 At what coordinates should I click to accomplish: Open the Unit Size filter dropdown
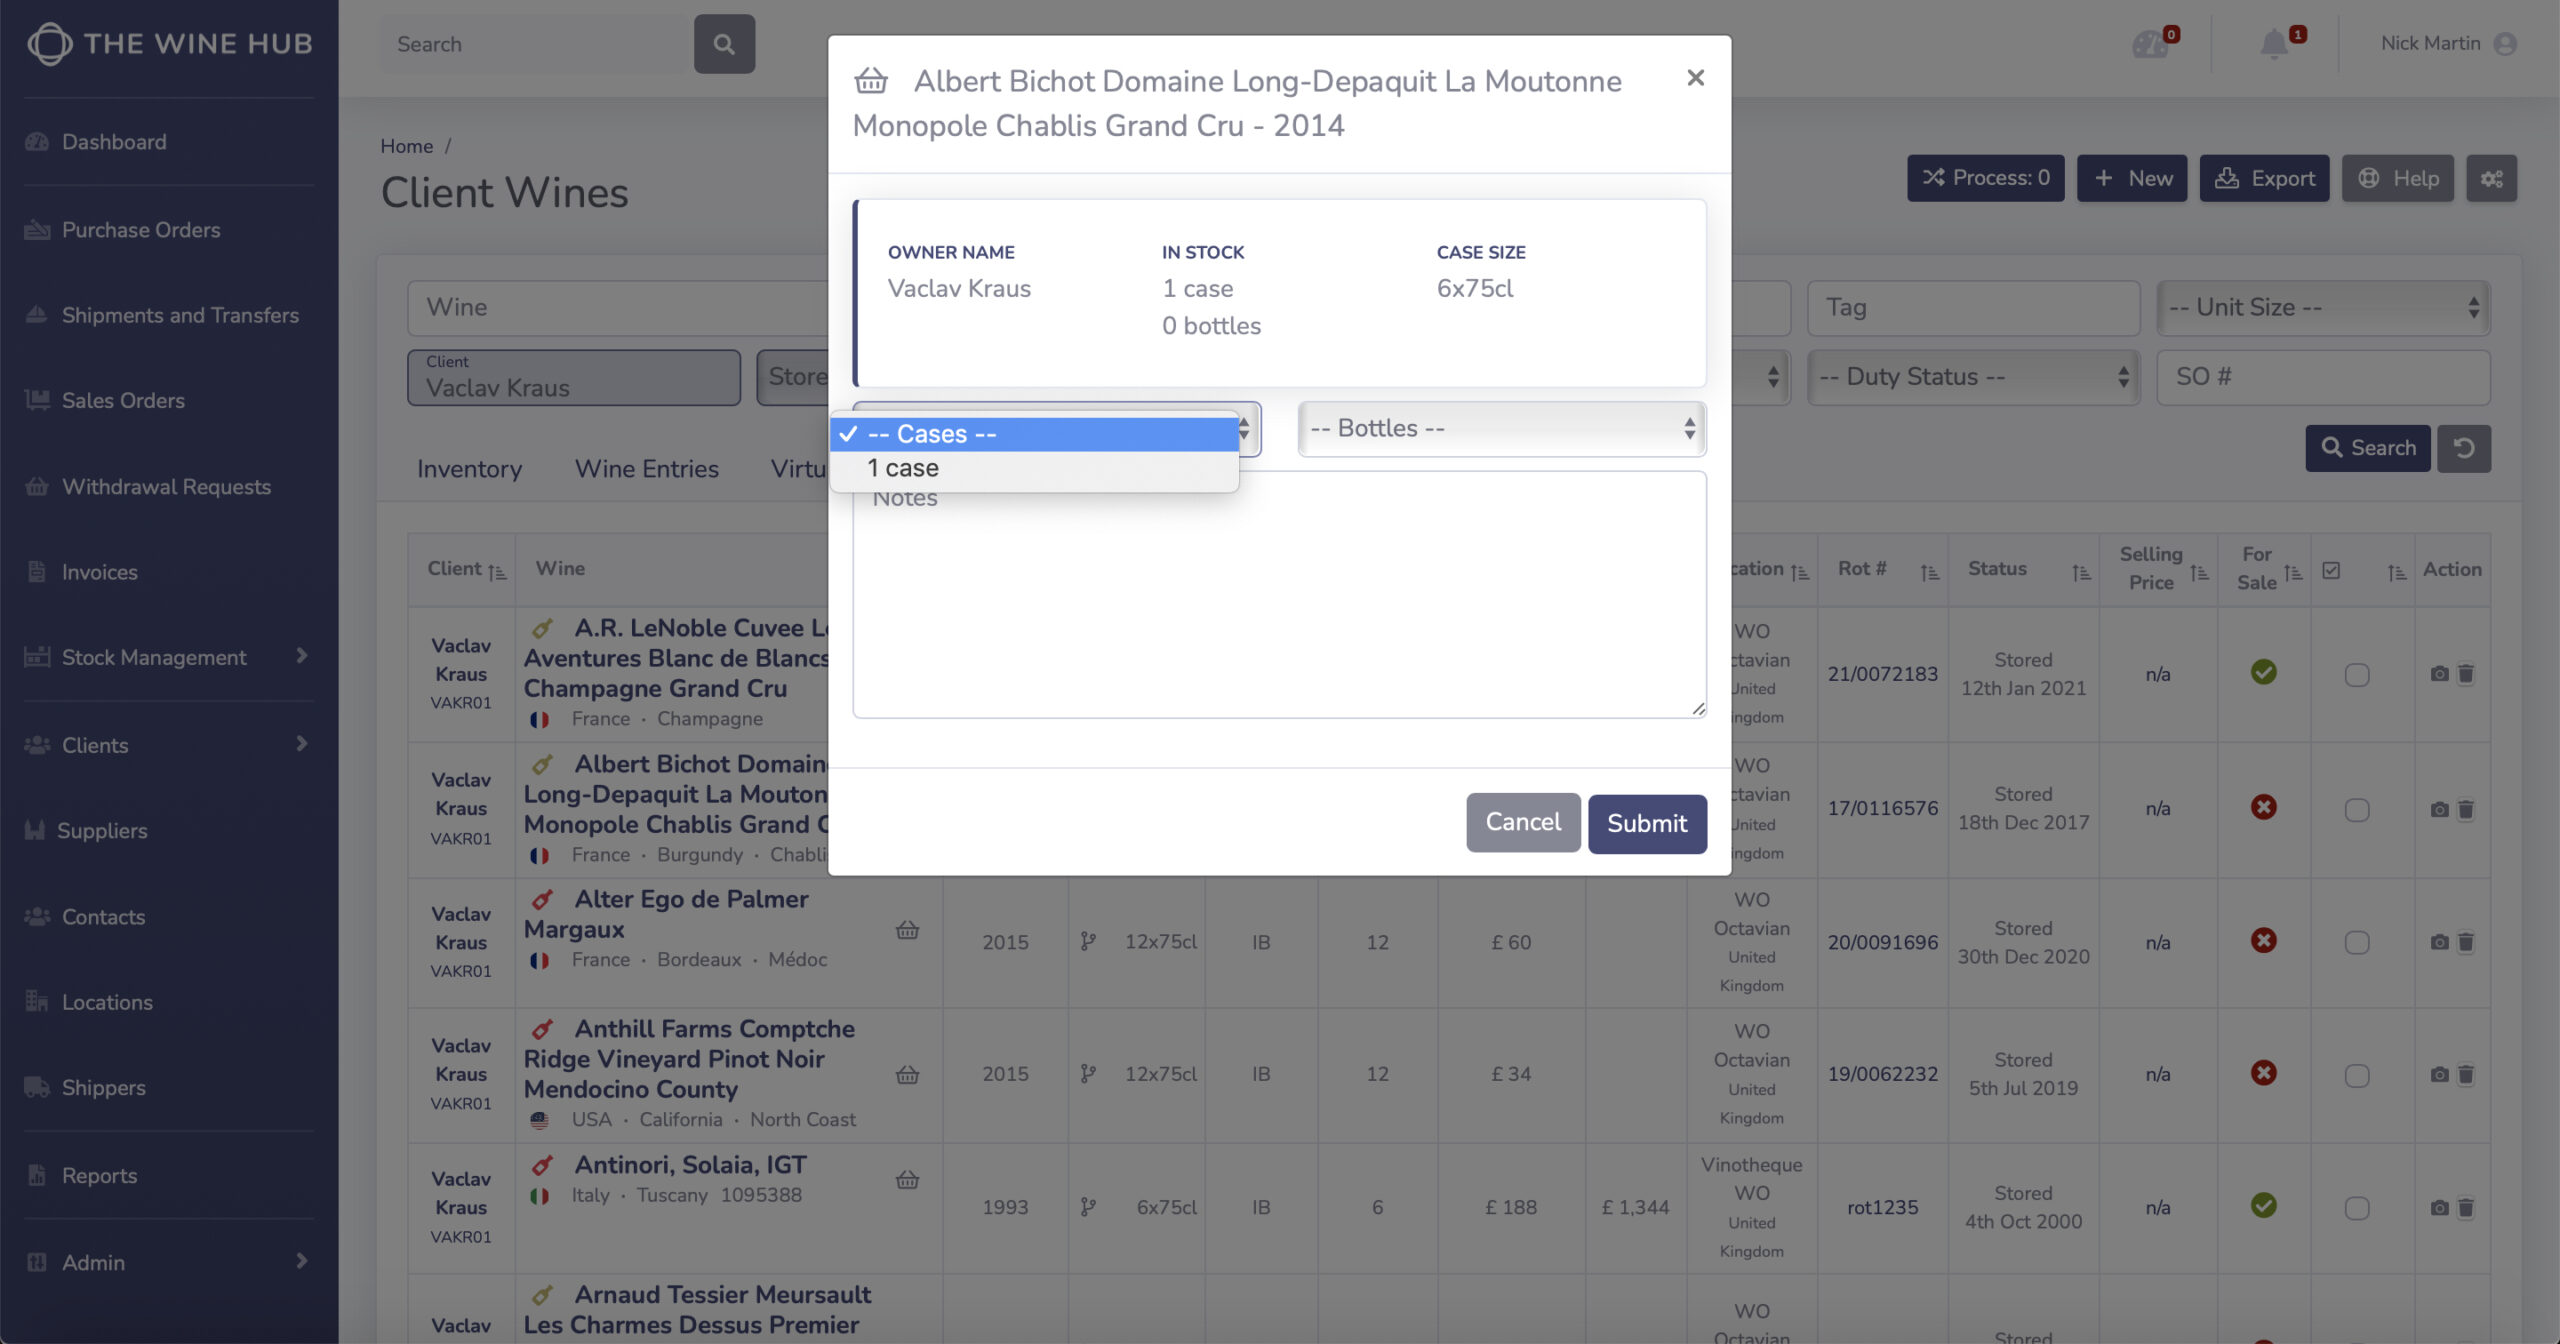[2323, 308]
